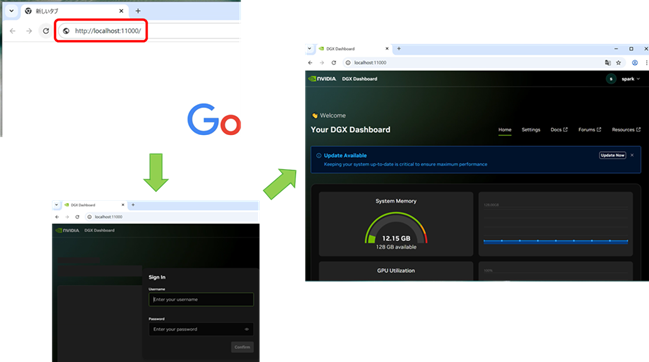
Task: Click the NVIDIA logo on the sign-in page
Action: pos(67,230)
